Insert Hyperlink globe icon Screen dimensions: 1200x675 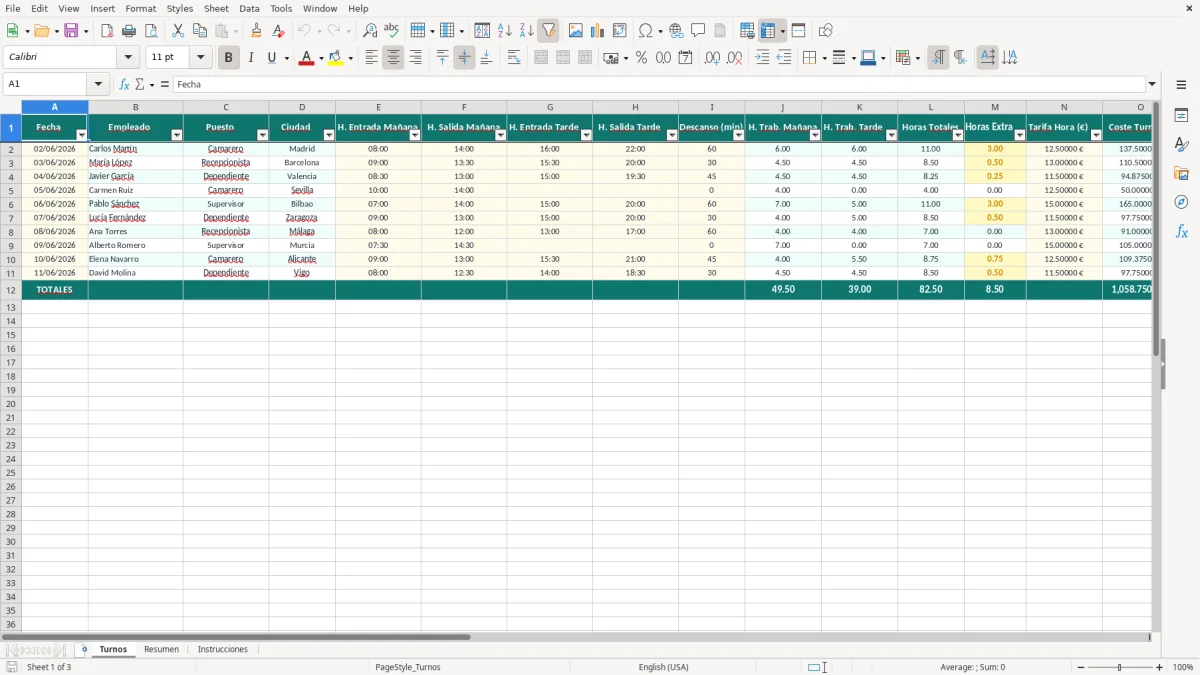(x=676, y=31)
